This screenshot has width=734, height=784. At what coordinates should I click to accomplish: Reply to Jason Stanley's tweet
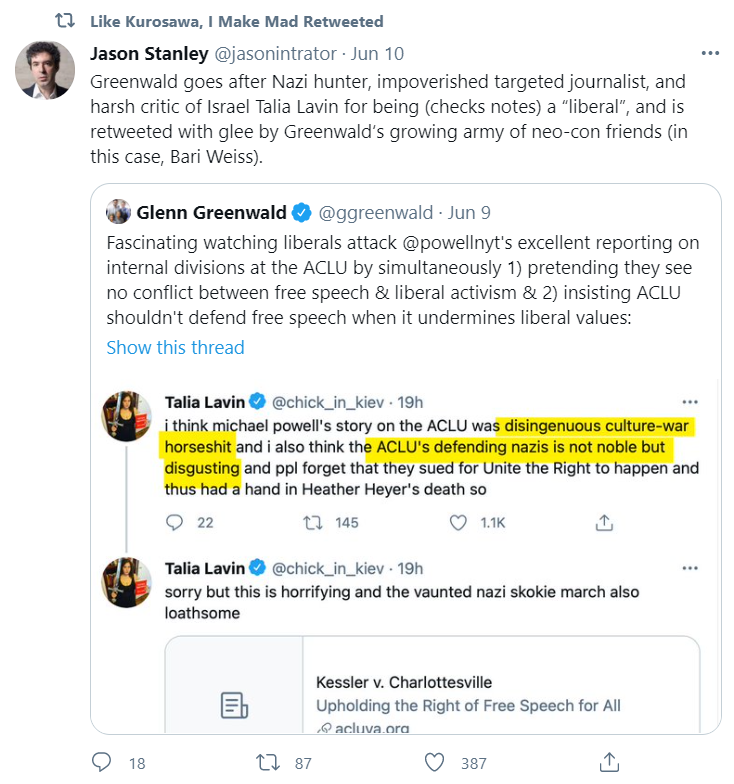pyautogui.click(x=102, y=762)
